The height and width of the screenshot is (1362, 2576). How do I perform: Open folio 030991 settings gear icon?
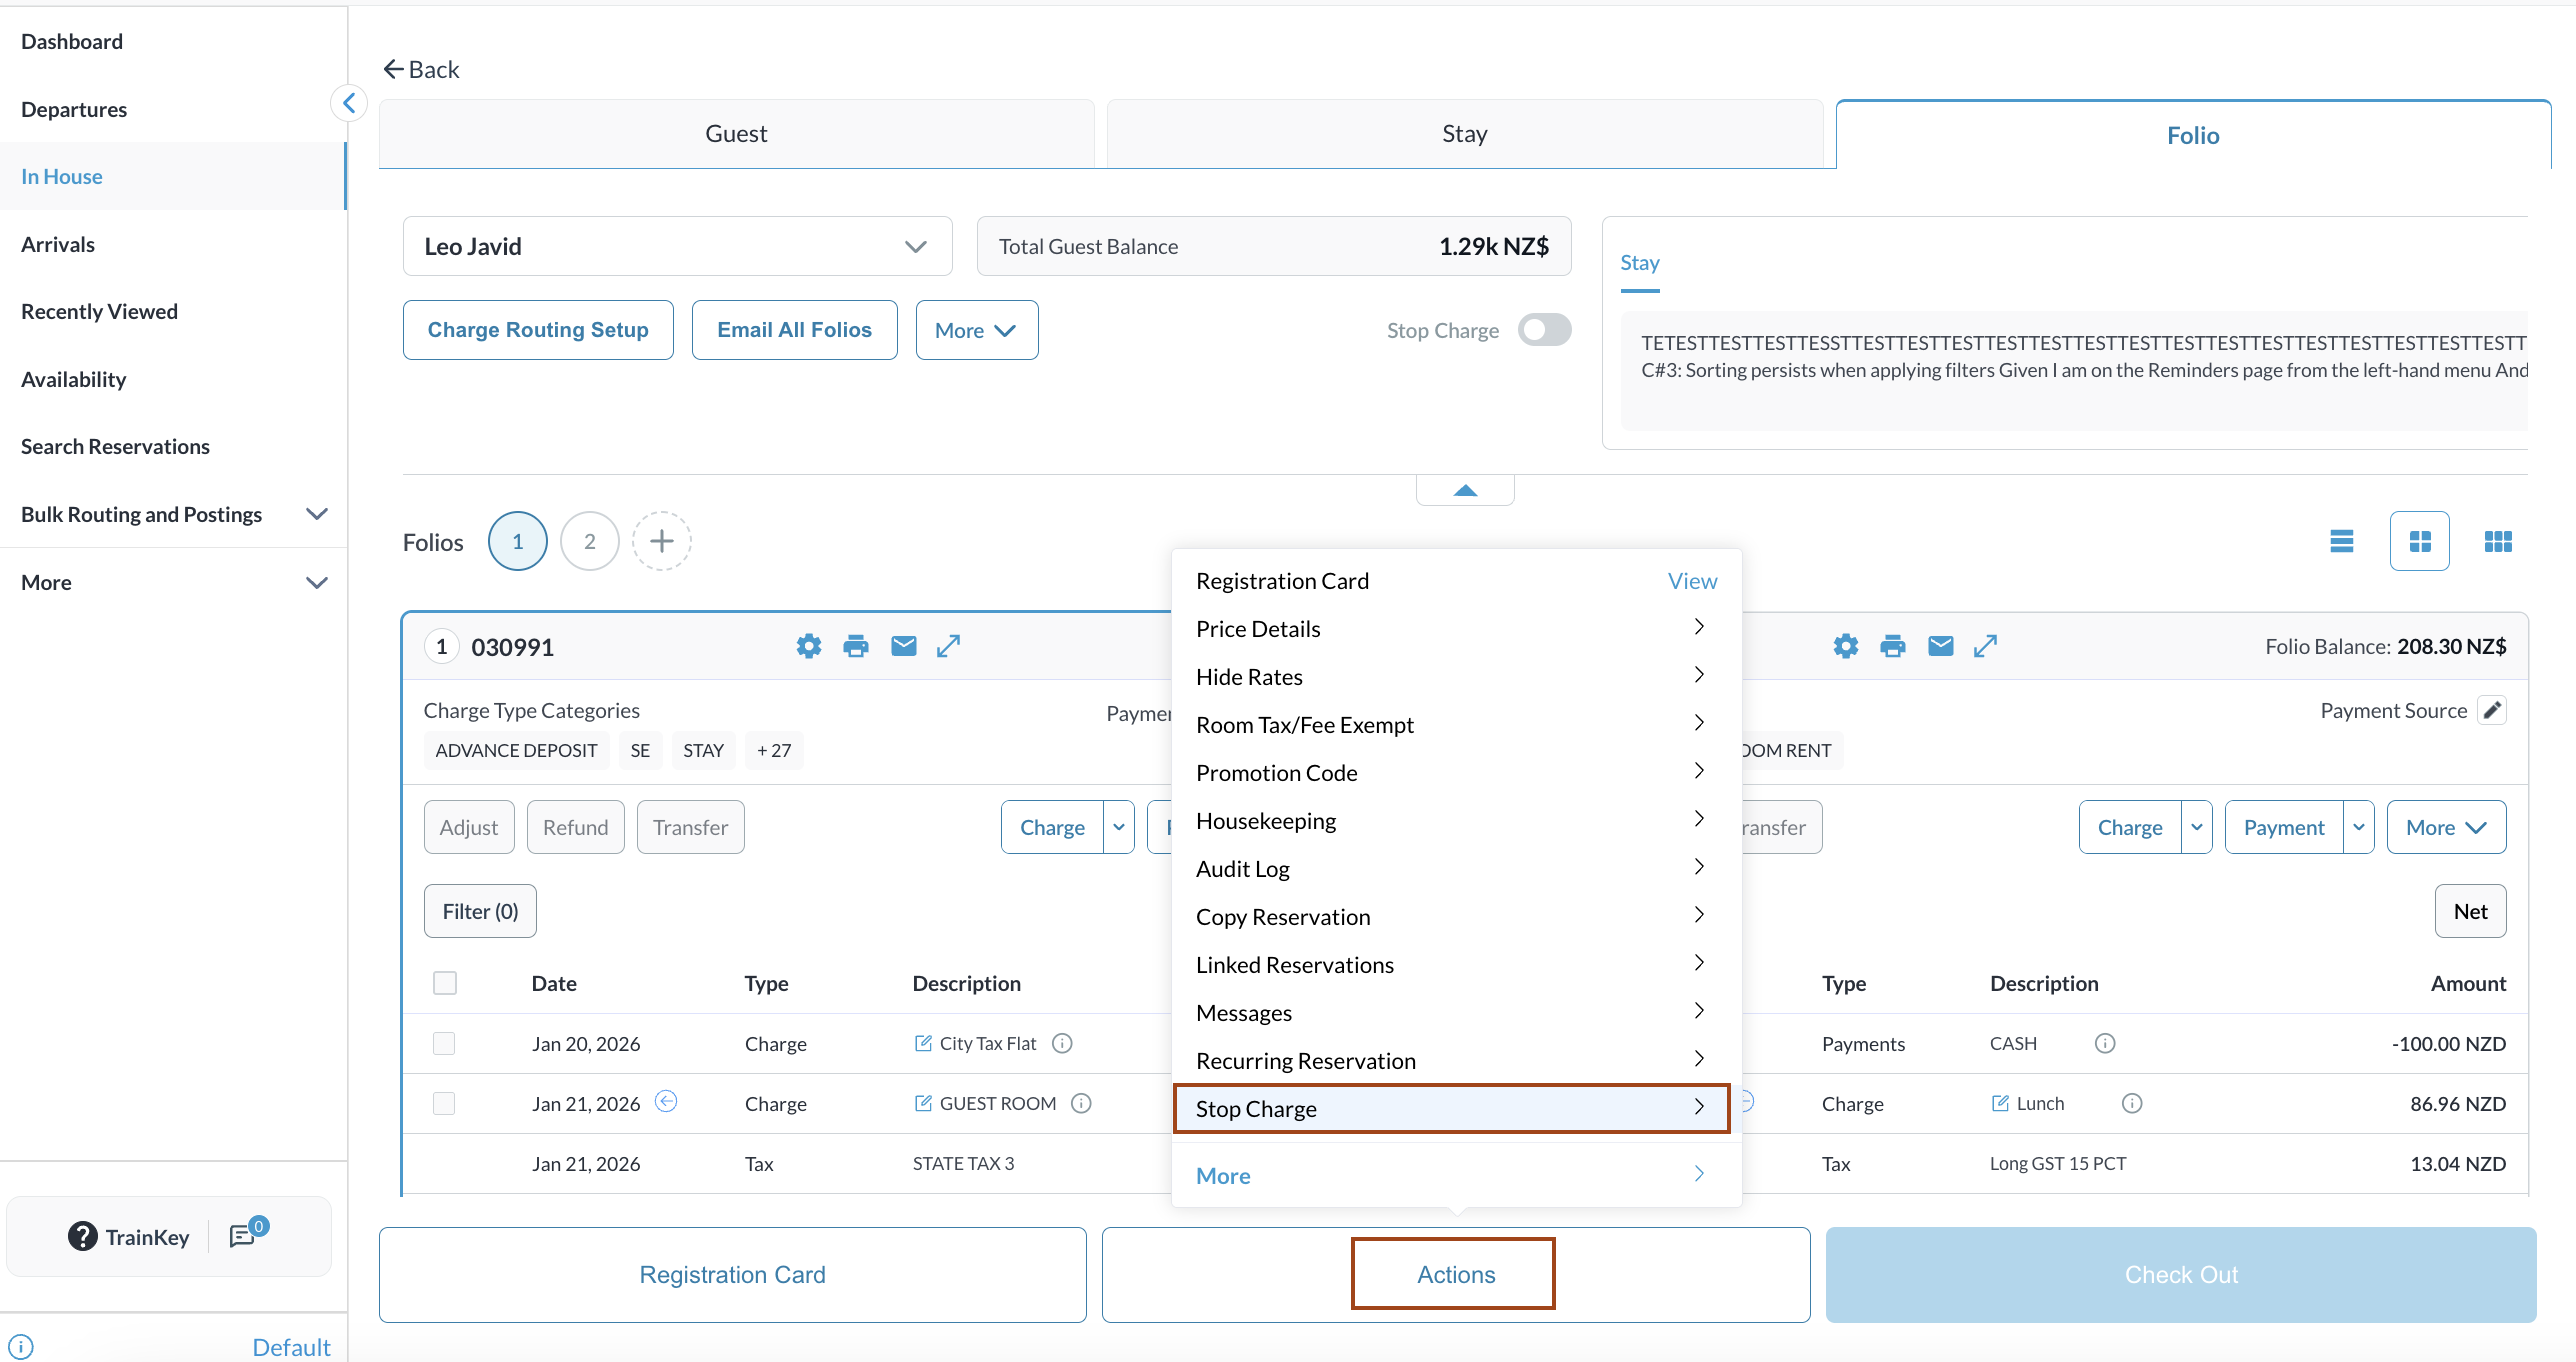(x=808, y=646)
